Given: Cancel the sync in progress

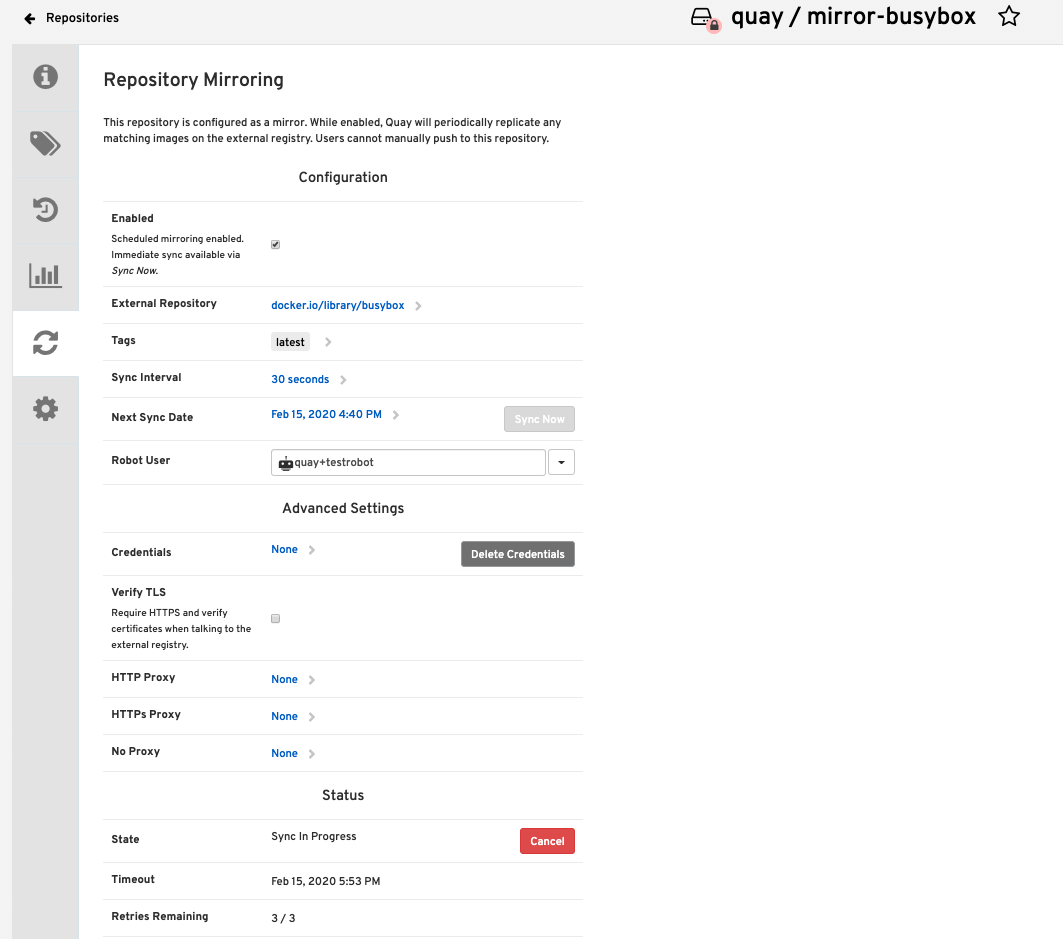Looking at the screenshot, I should pyautogui.click(x=547, y=841).
